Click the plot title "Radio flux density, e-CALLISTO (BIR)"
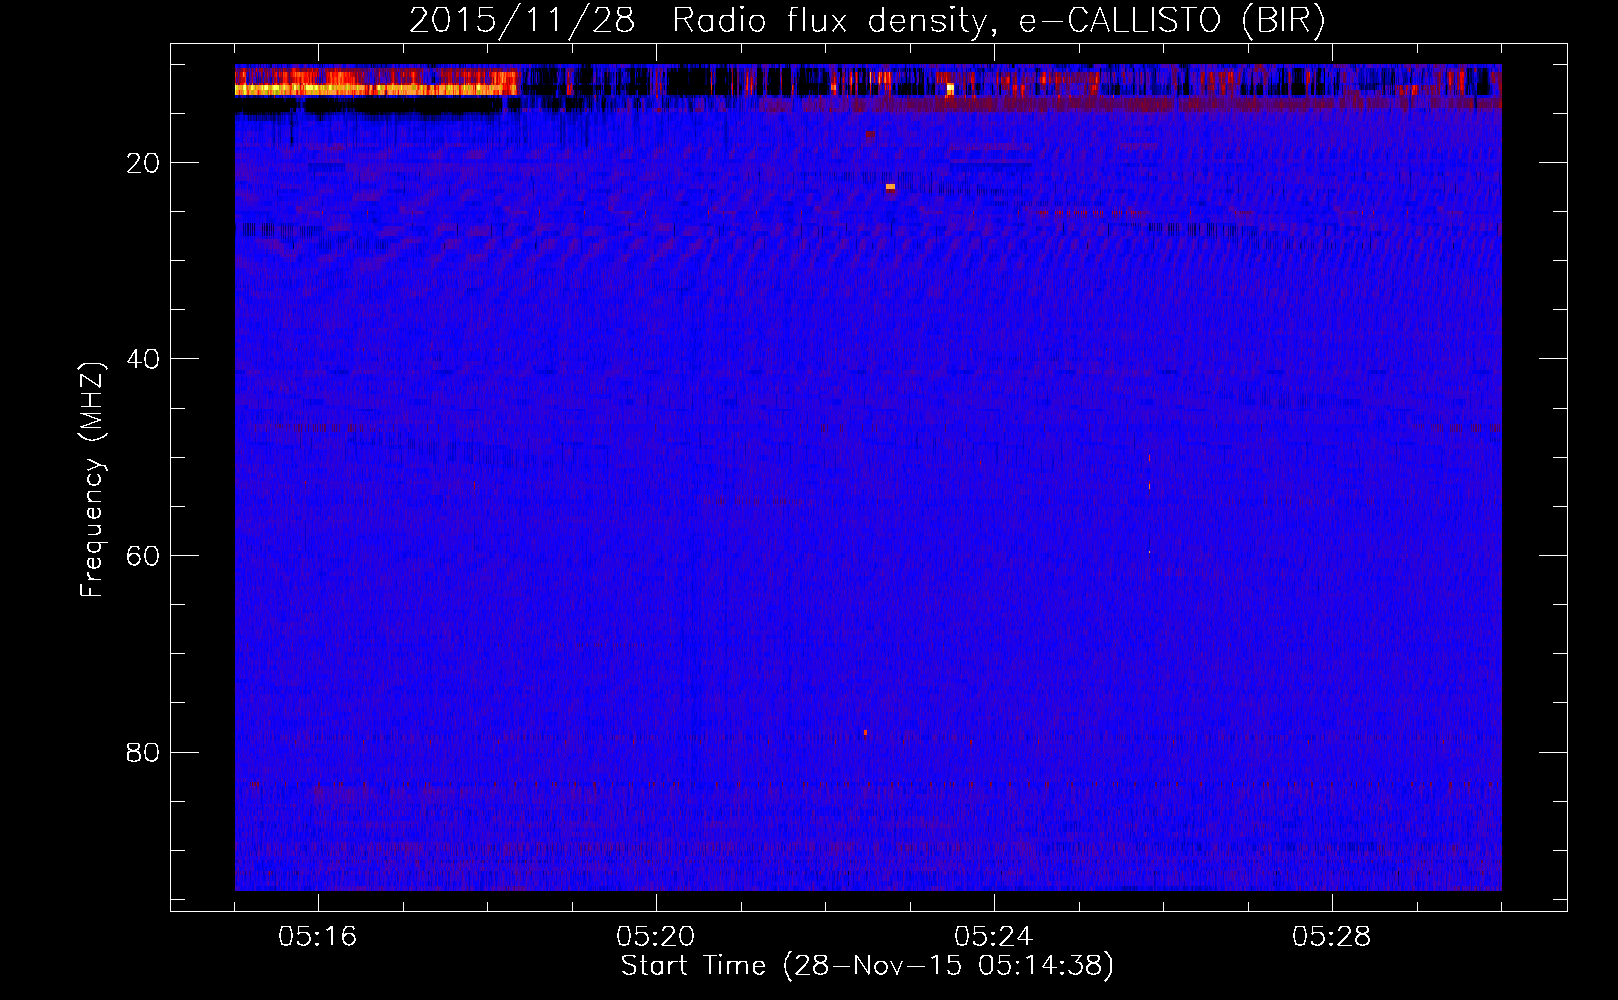Image resolution: width=1618 pixels, height=1000 pixels. [998, 21]
